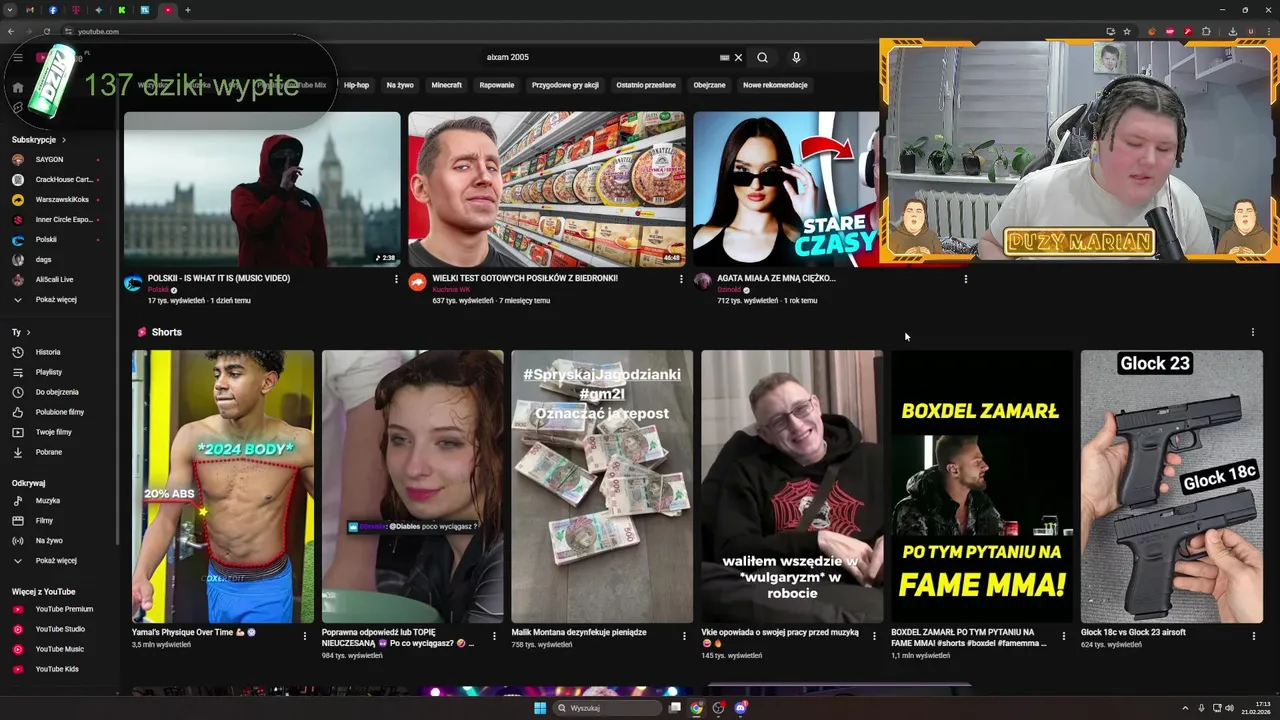Open Polubione filmy
This screenshot has height=720, width=1280.
[x=60, y=412]
